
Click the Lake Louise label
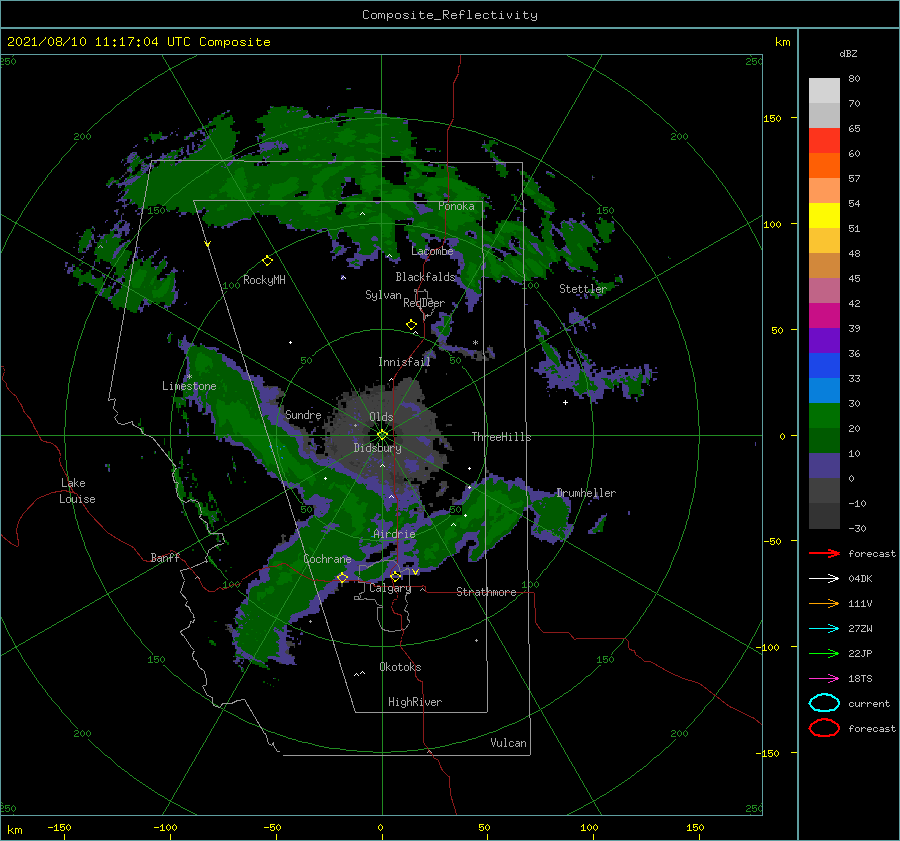coord(77,491)
